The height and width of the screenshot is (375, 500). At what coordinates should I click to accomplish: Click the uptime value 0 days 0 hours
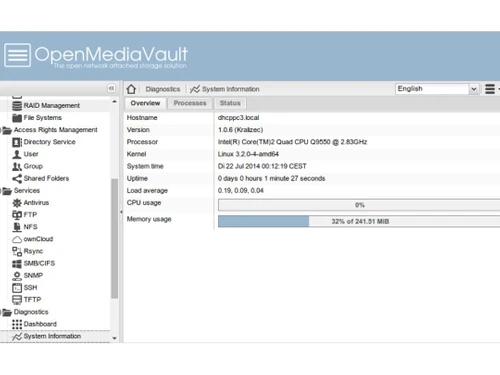[271, 178]
